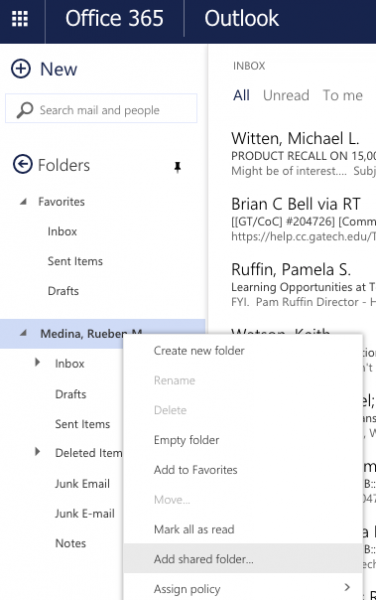This screenshot has height=600, width=376.
Task: Open the mailbox Drafts folder below Inbox
Action: 71,394
